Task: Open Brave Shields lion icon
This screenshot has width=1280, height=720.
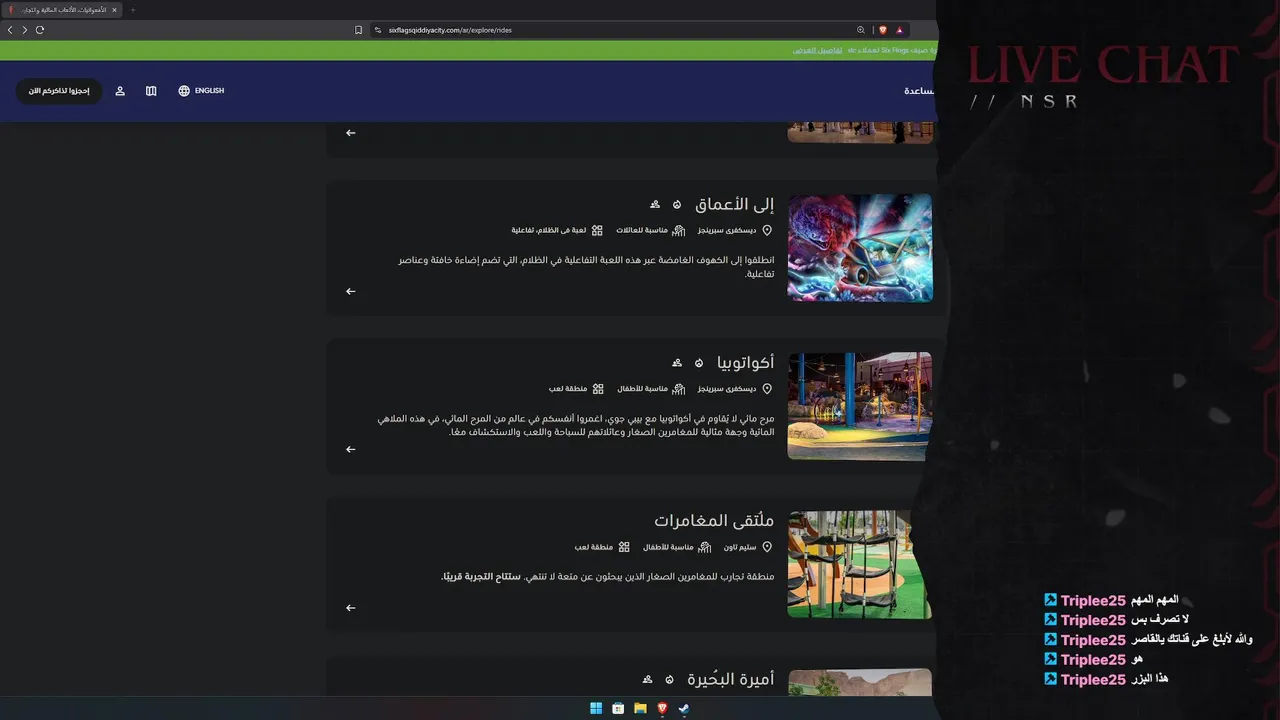Action: (883, 30)
